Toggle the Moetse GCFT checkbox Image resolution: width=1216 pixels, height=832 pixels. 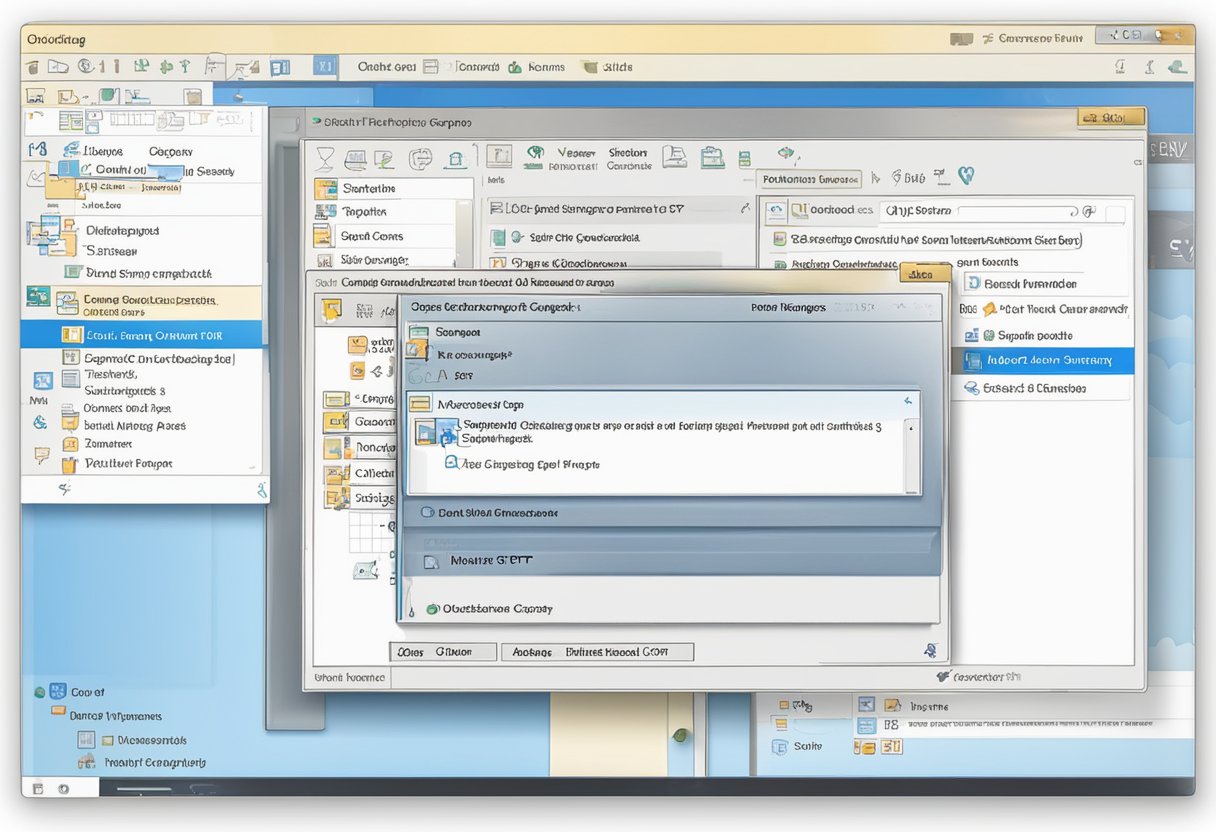(431, 561)
